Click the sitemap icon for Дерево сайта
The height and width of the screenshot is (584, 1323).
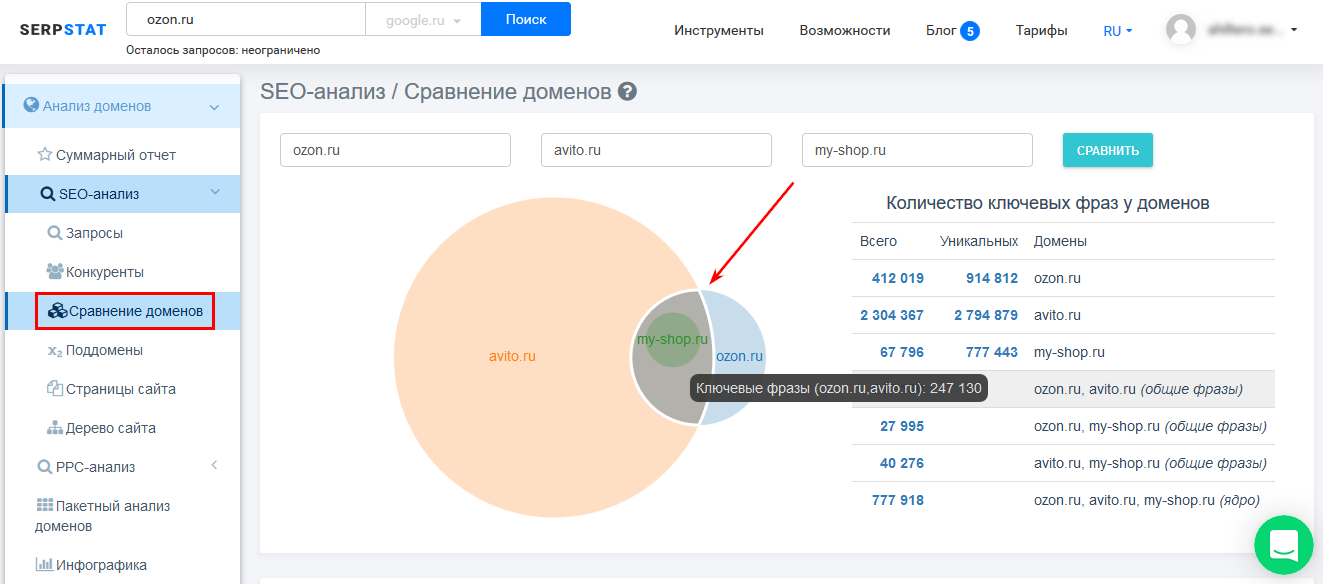click(x=55, y=428)
